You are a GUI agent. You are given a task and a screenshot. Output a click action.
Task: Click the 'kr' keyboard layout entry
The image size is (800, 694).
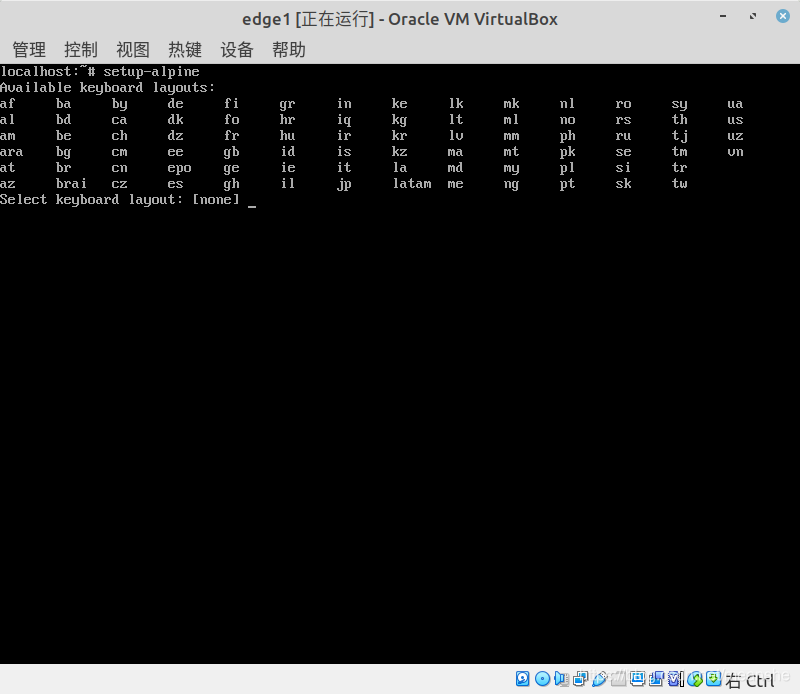pyautogui.click(x=399, y=136)
